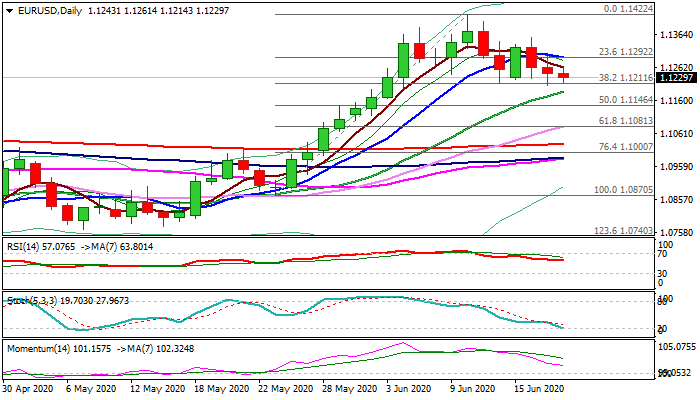Click the date label 30 Apr 2020
700x400 pixels.
pos(27,389)
